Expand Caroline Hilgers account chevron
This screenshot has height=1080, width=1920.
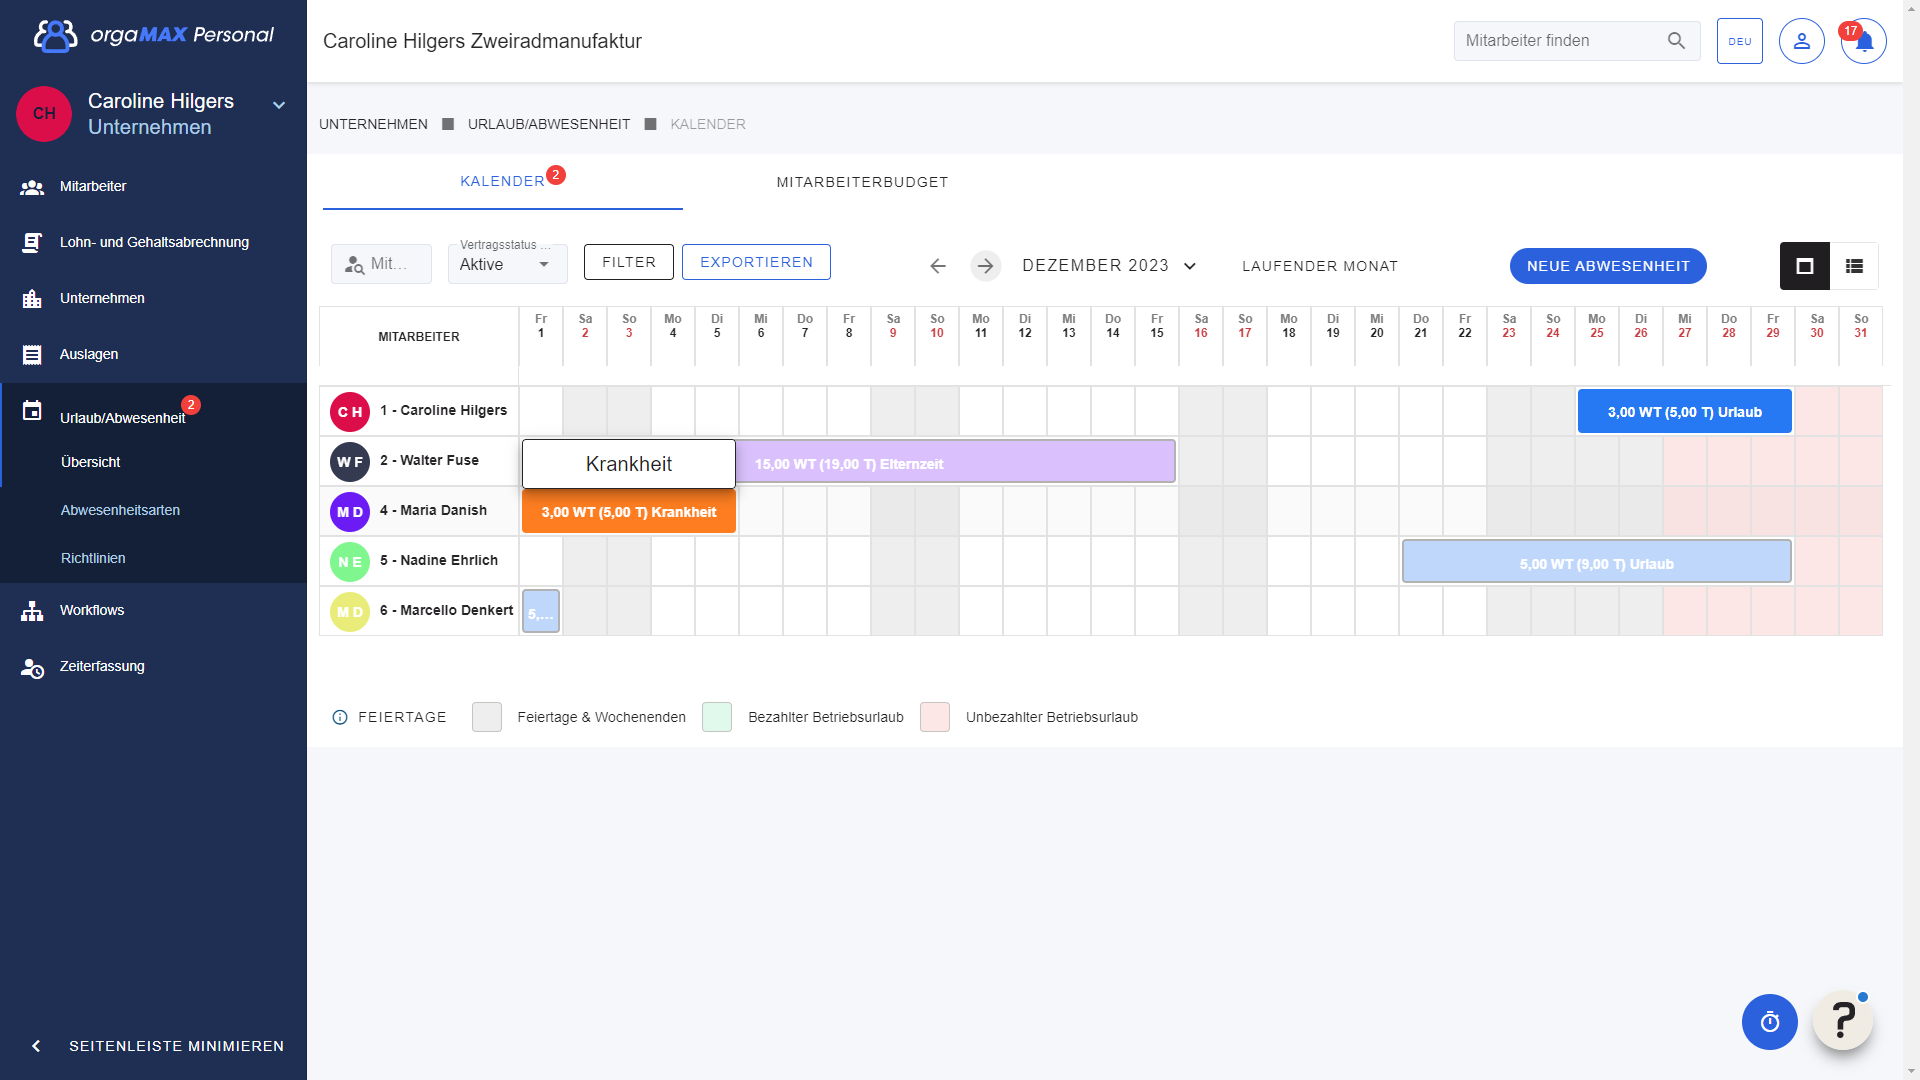[x=279, y=105]
